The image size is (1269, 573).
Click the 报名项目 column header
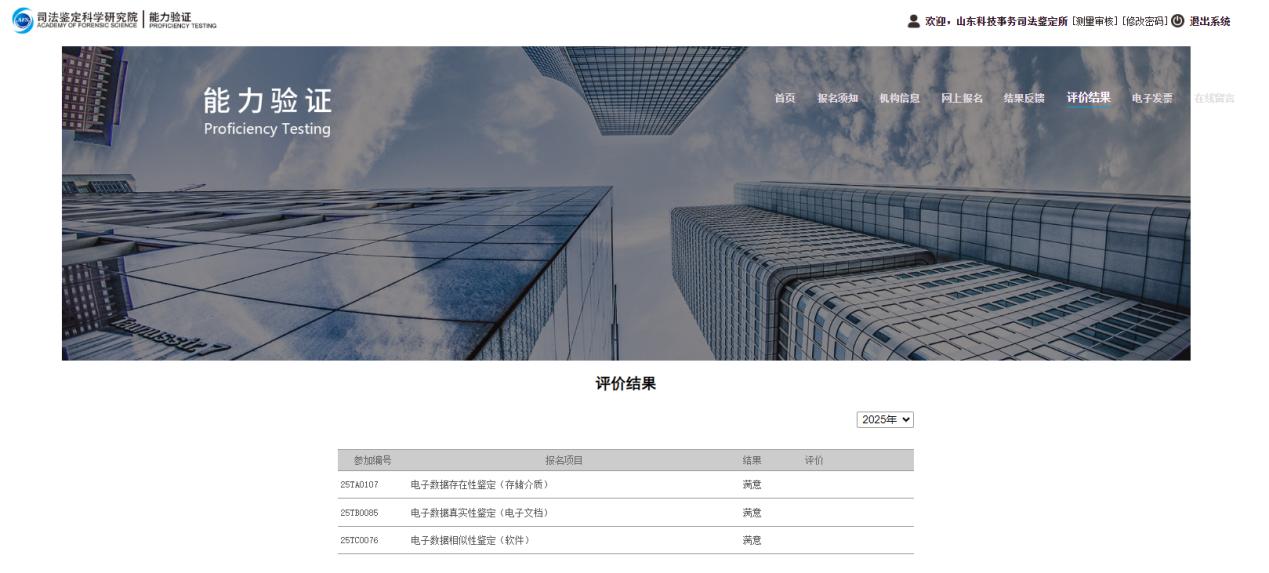click(564, 460)
